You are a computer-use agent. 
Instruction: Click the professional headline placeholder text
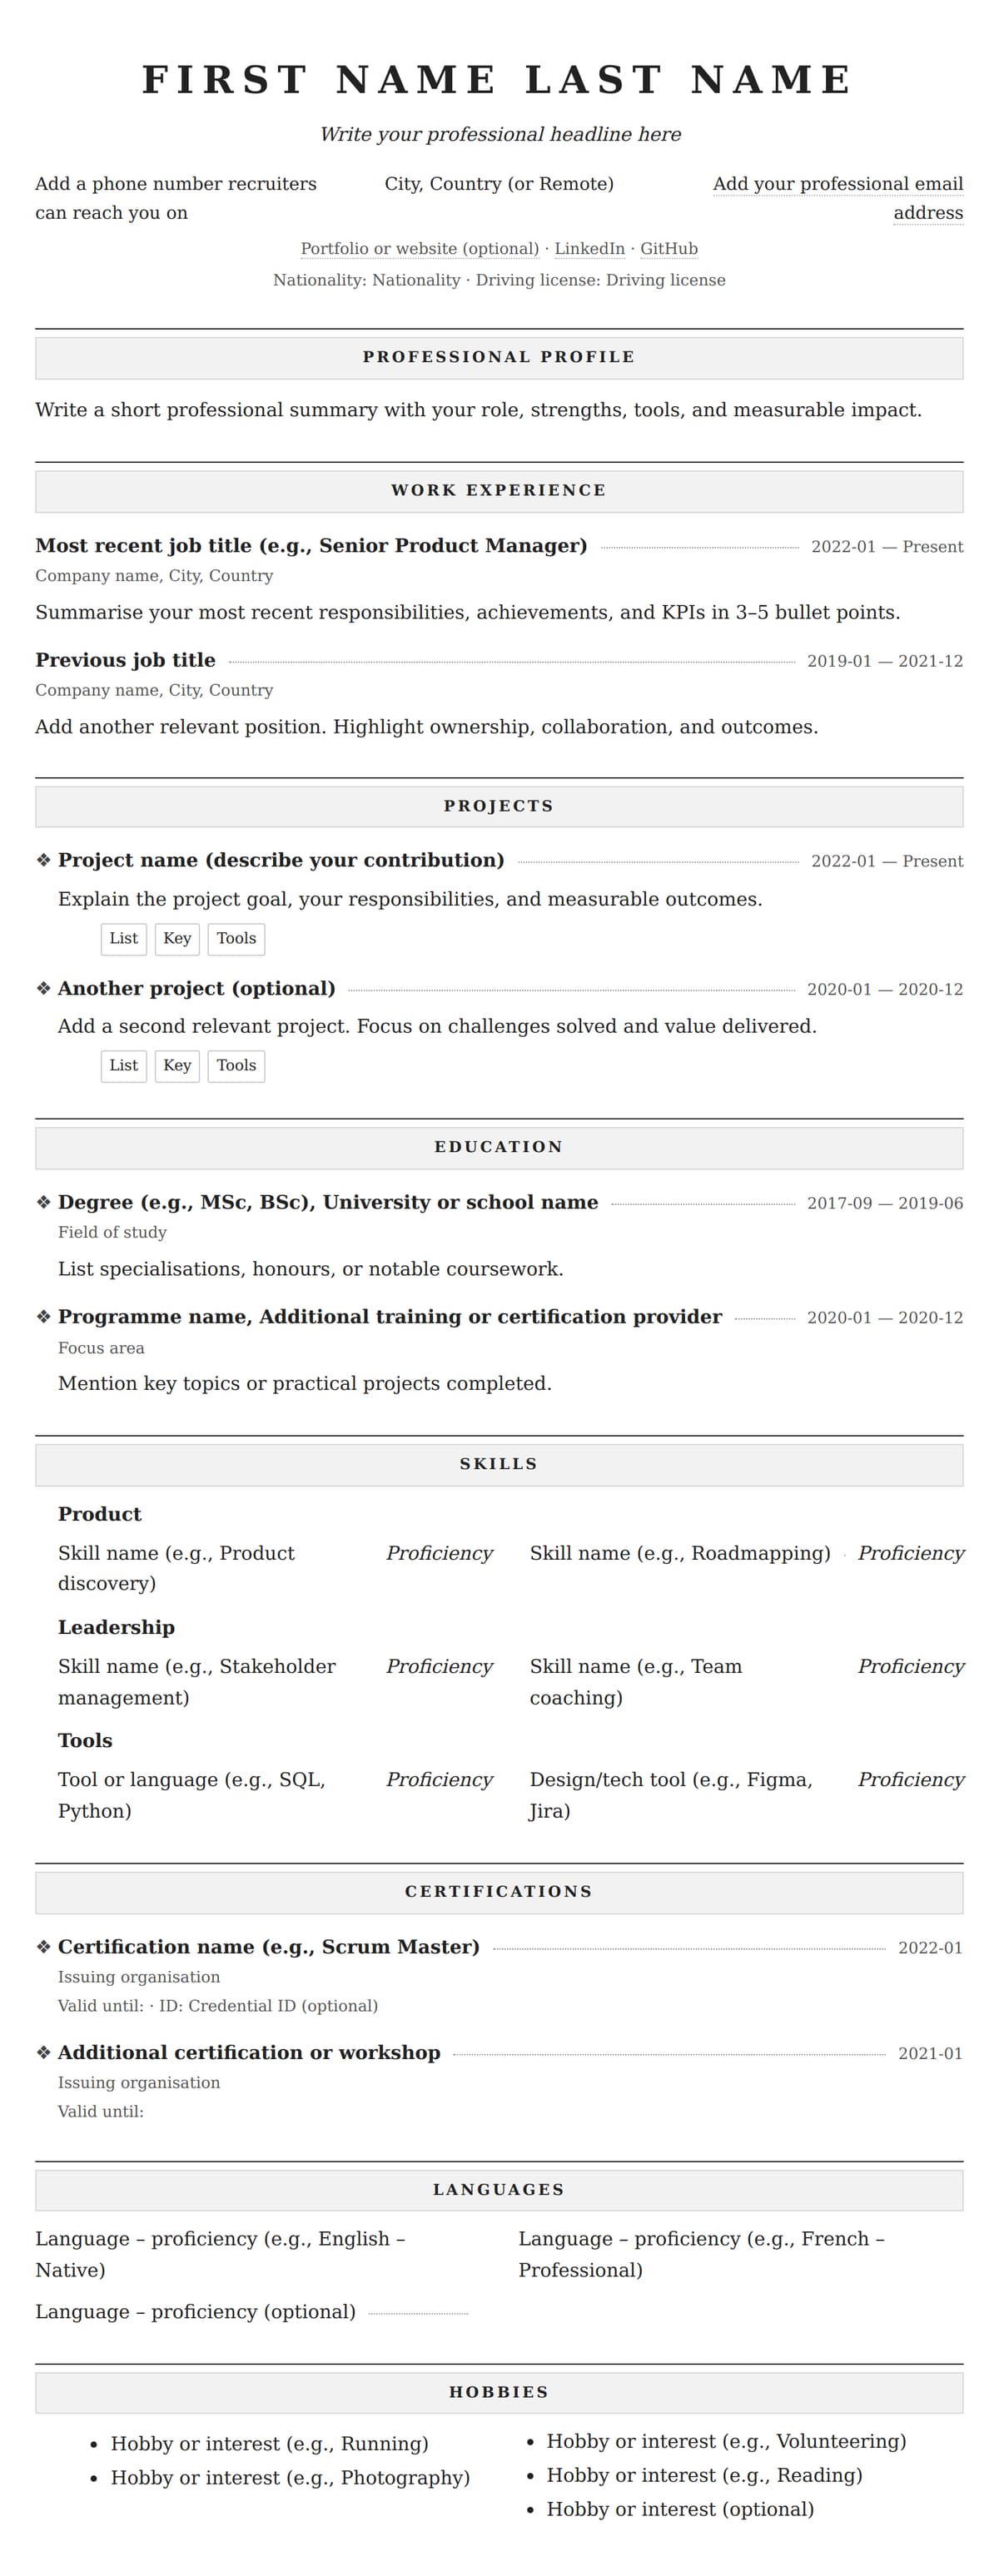click(500, 135)
